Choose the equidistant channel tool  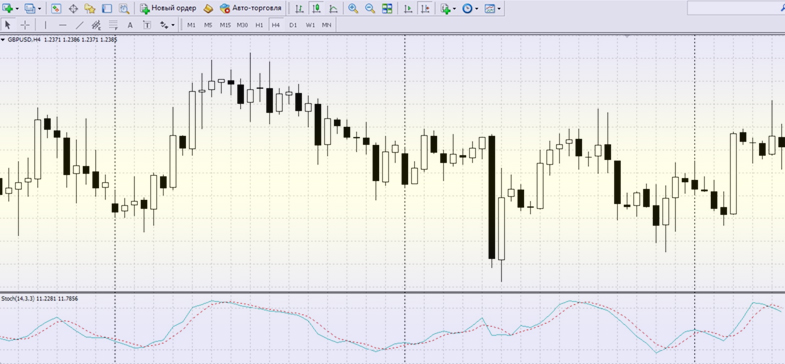point(96,25)
